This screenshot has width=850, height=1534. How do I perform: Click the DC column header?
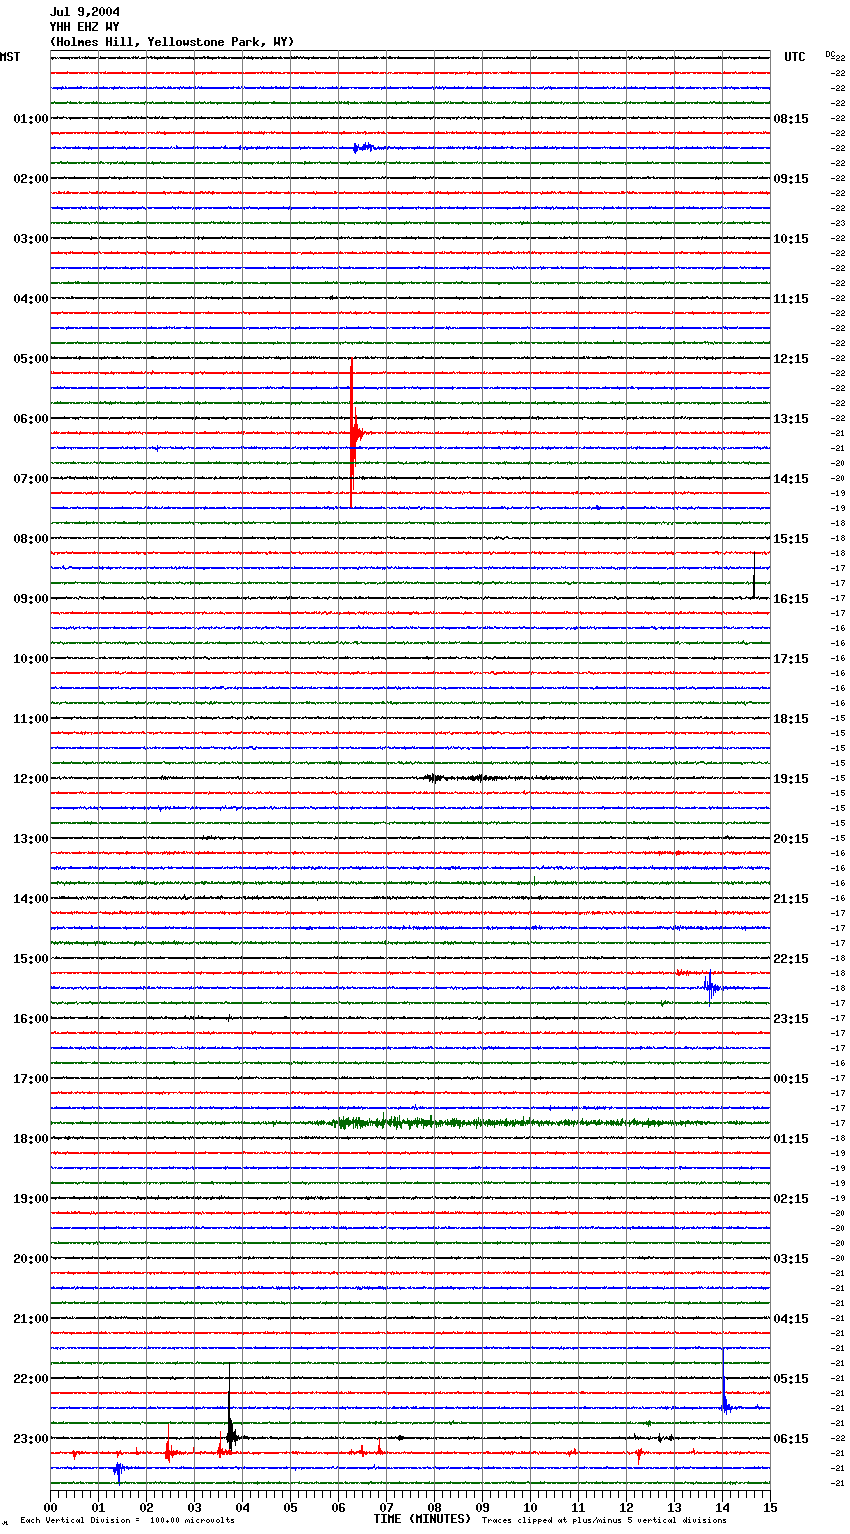point(830,55)
